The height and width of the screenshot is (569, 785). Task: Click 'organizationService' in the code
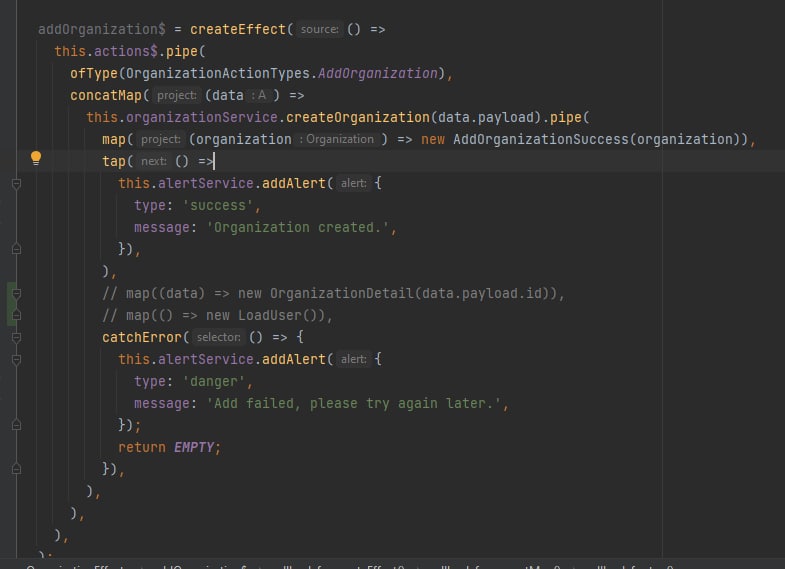pos(202,118)
